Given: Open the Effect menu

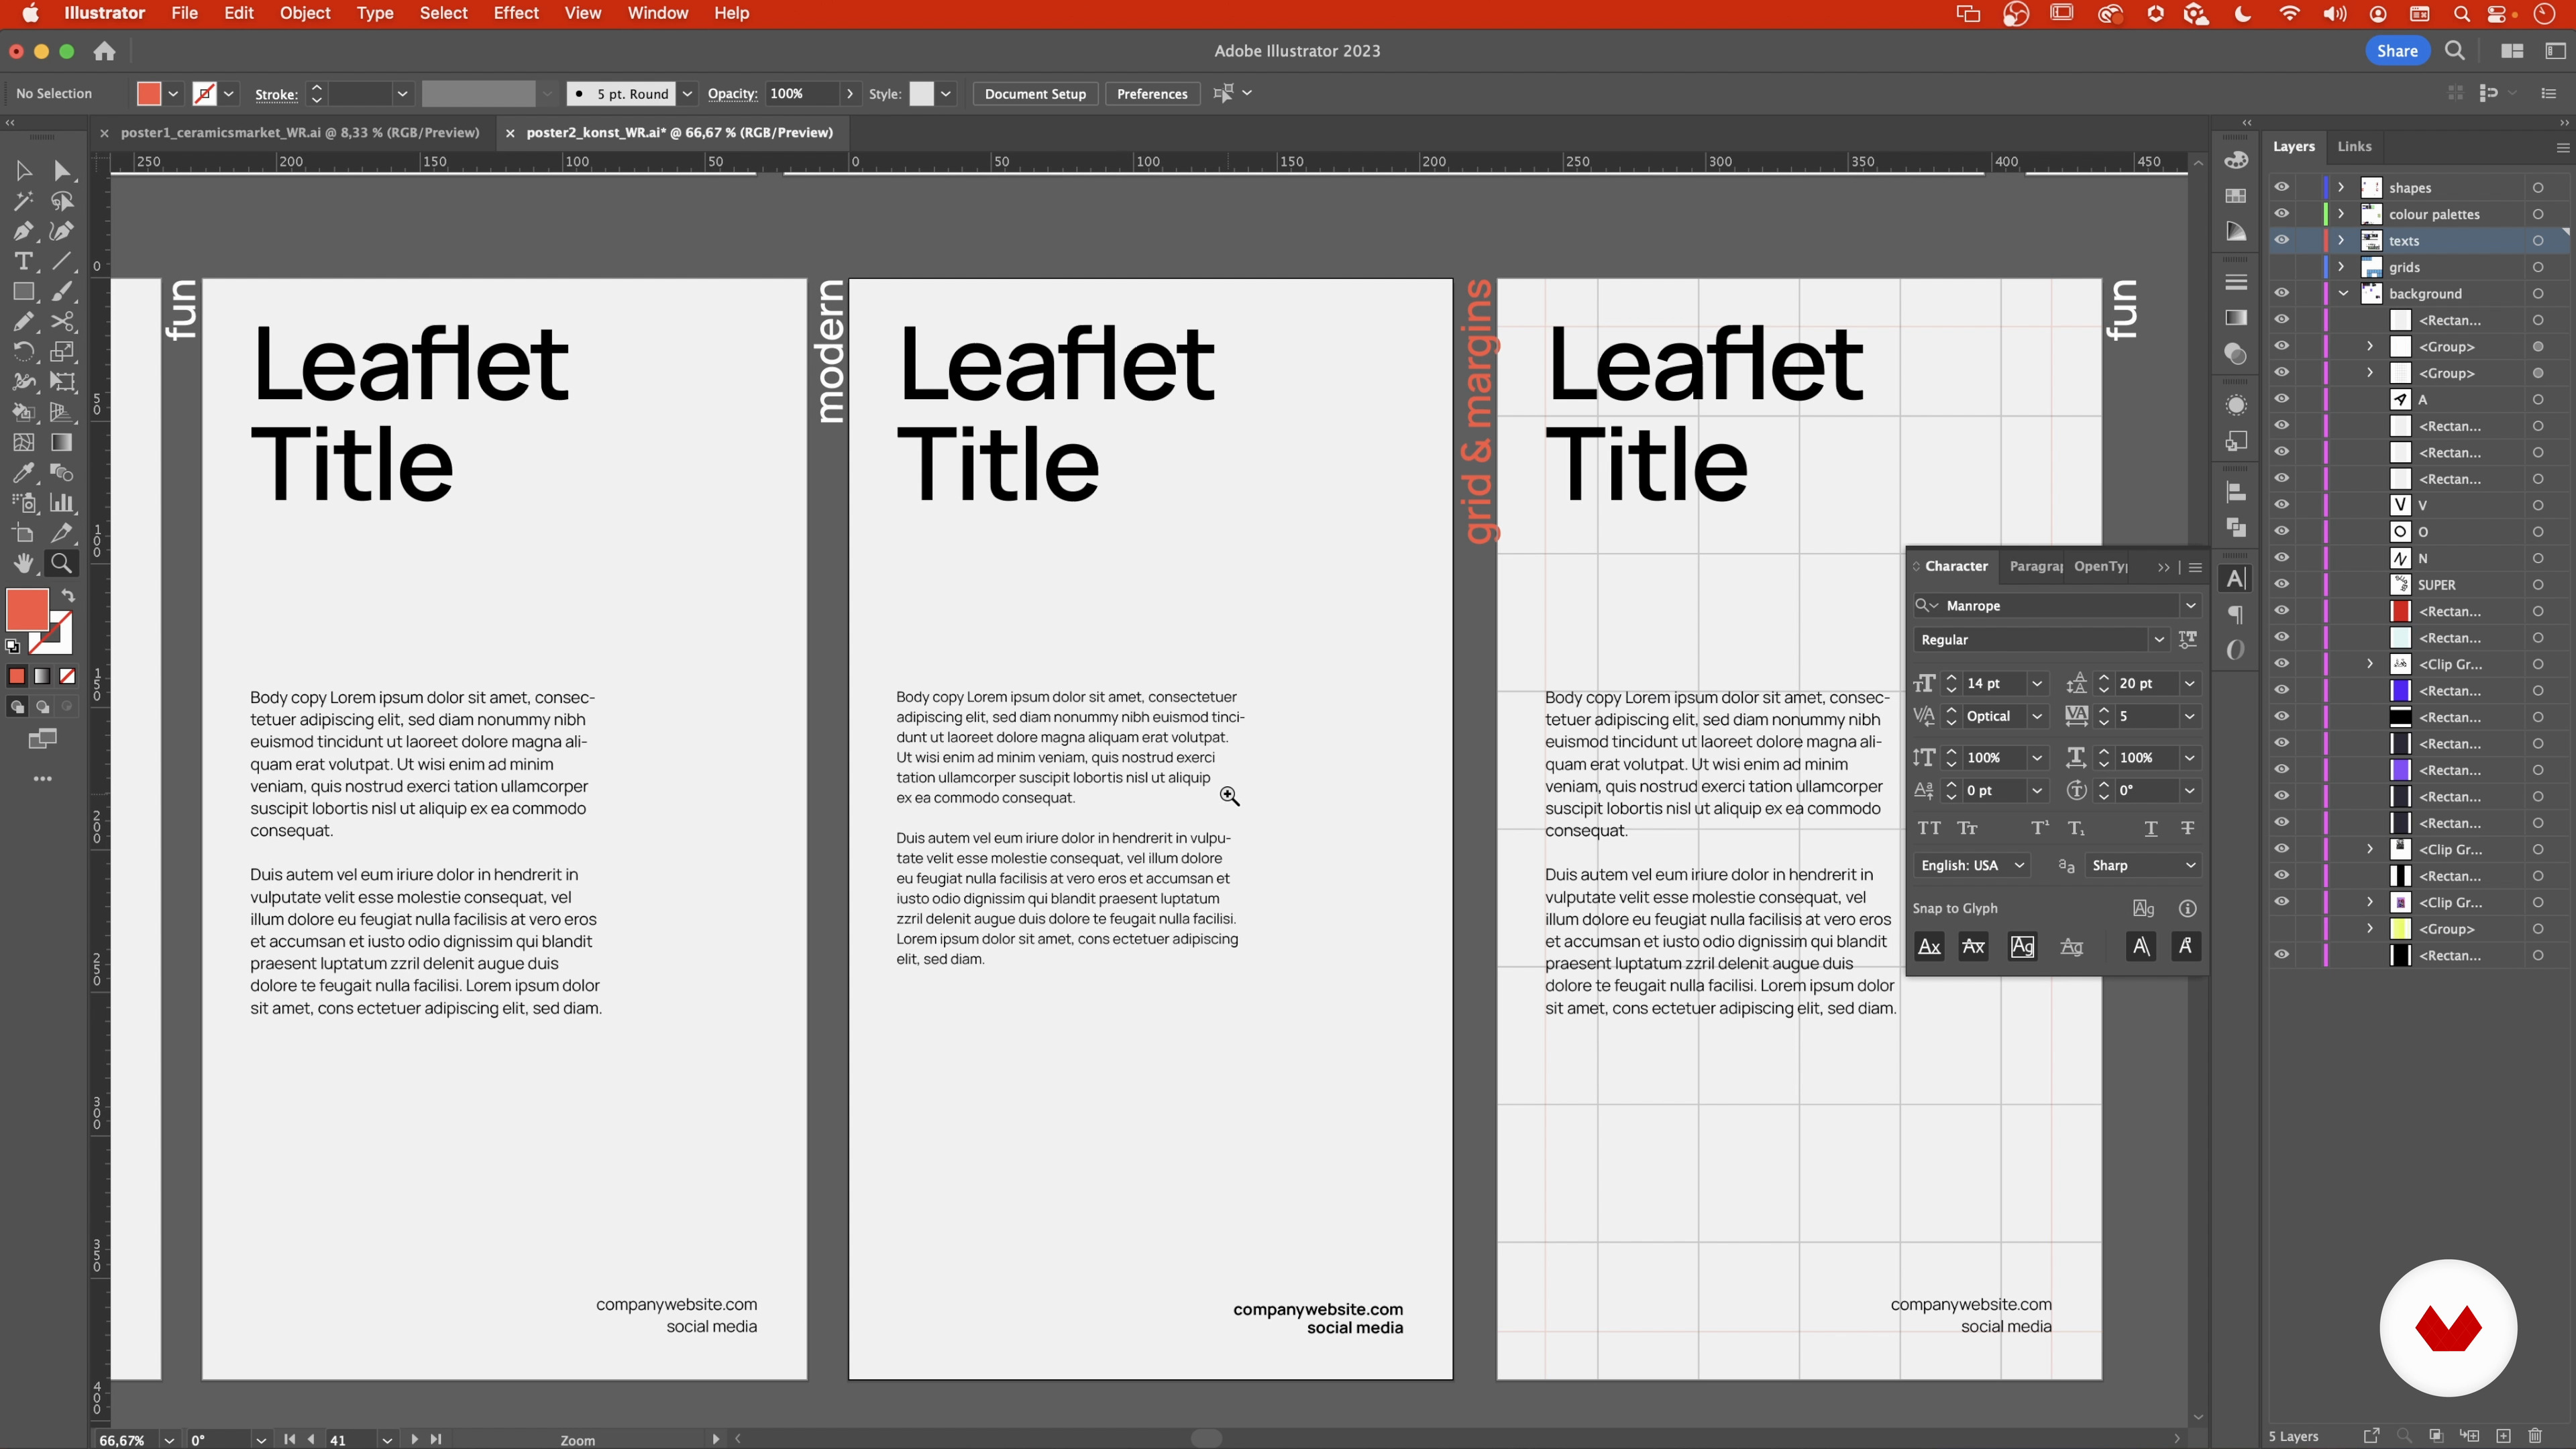Looking at the screenshot, I should 515,13.
